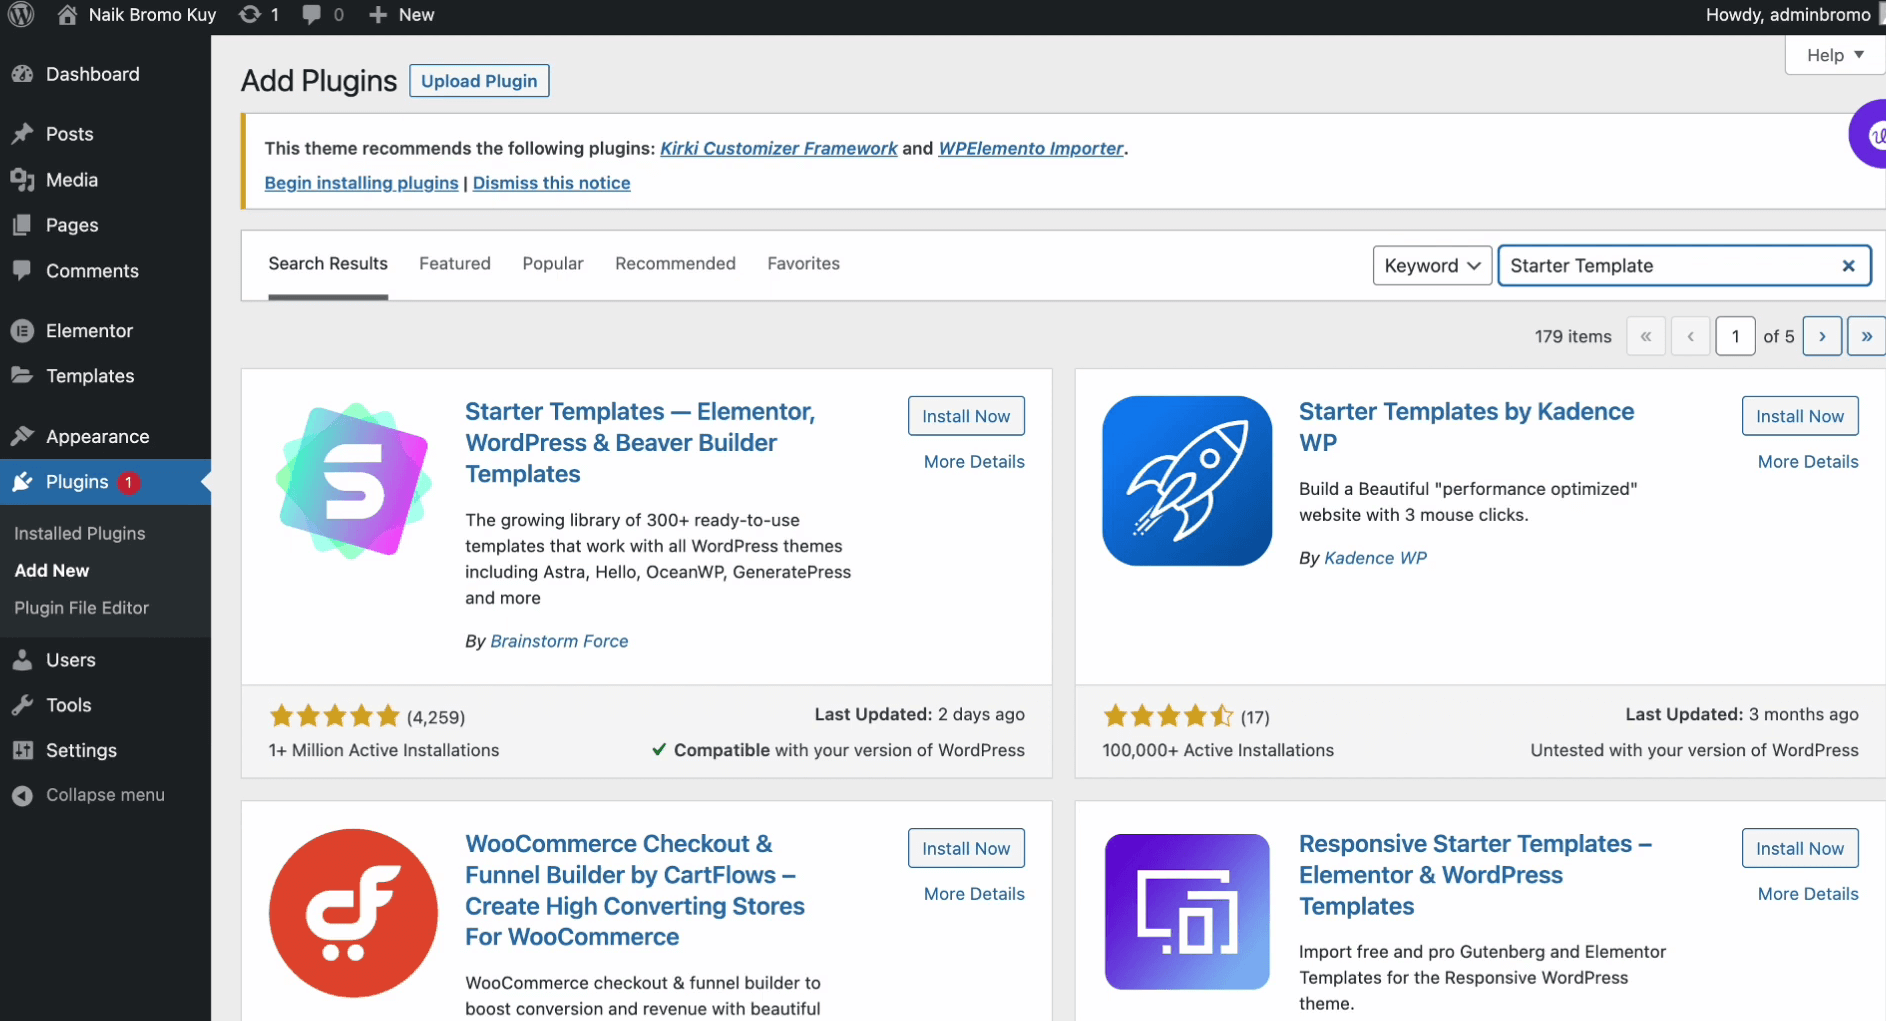Click the Plugins update count badge
This screenshot has height=1021, width=1886.
point(128,482)
